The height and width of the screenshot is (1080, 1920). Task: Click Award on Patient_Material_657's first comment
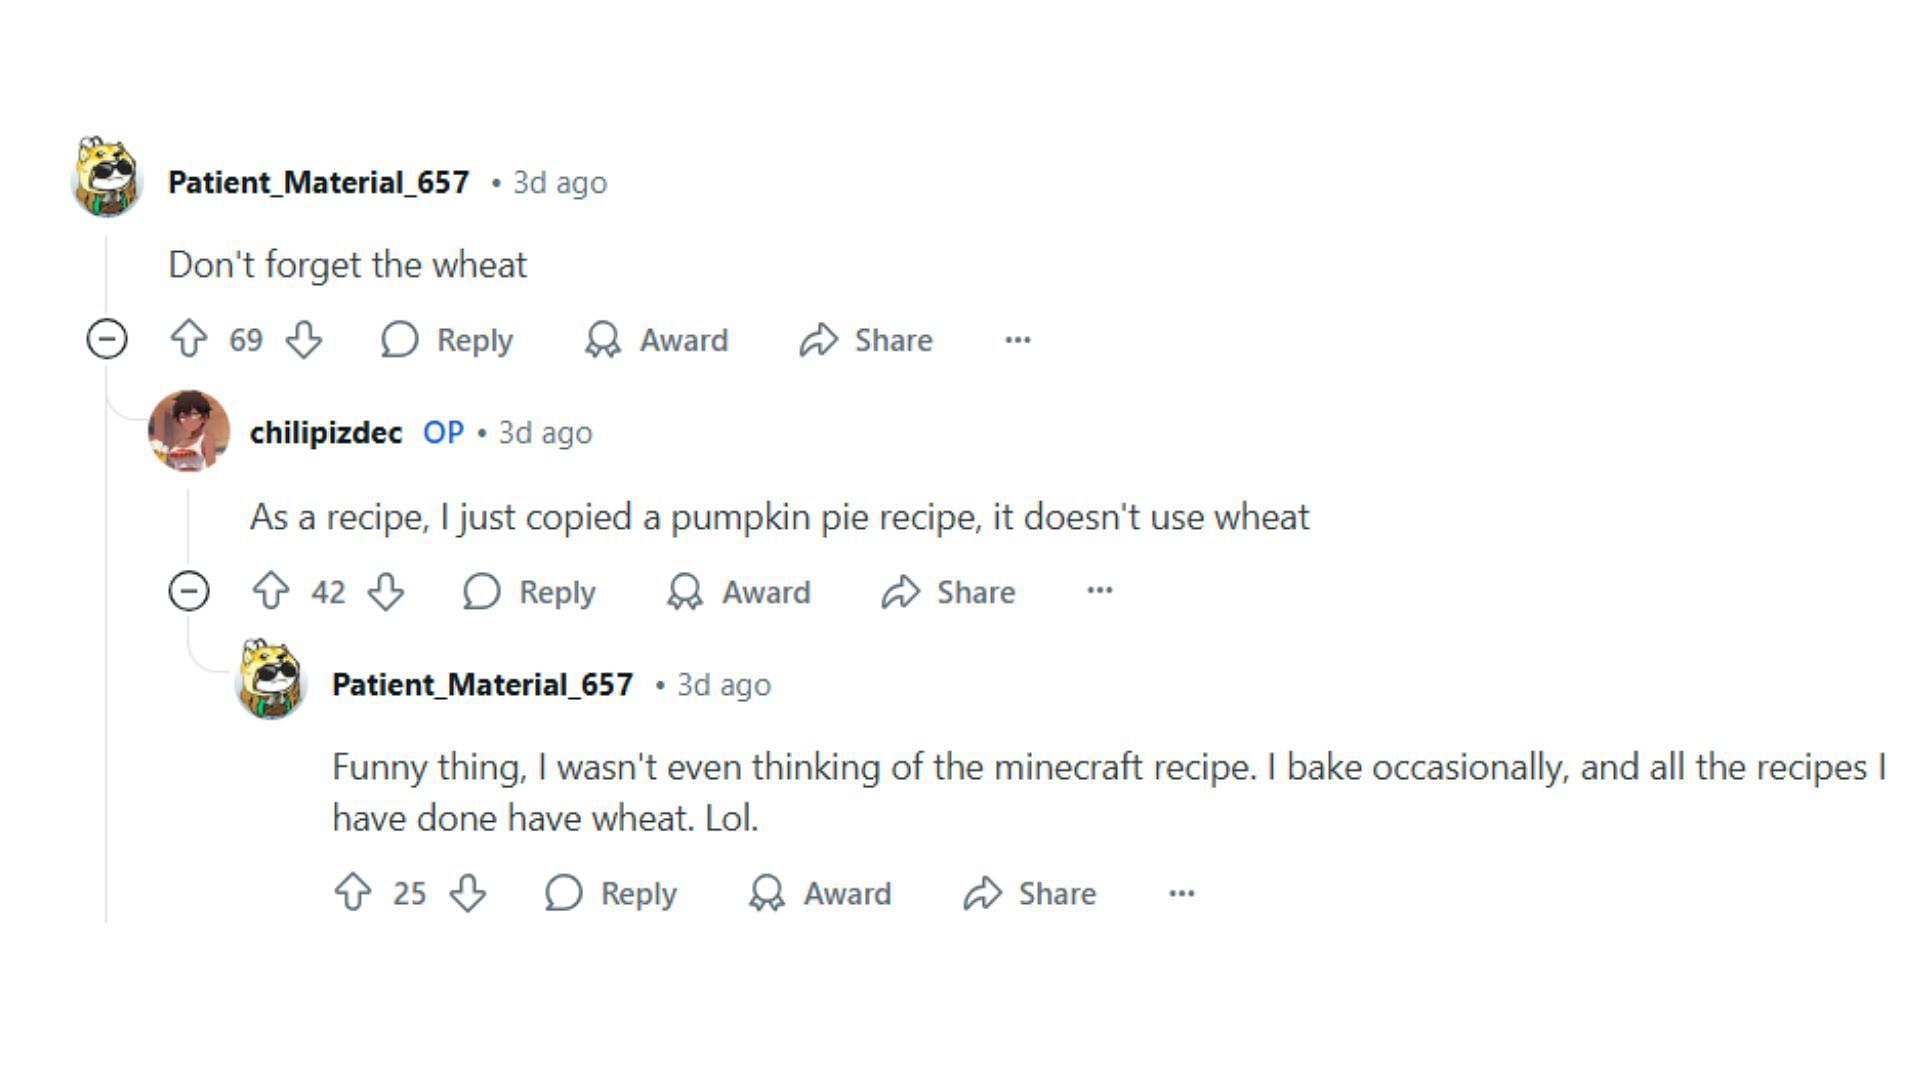[x=659, y=339]
